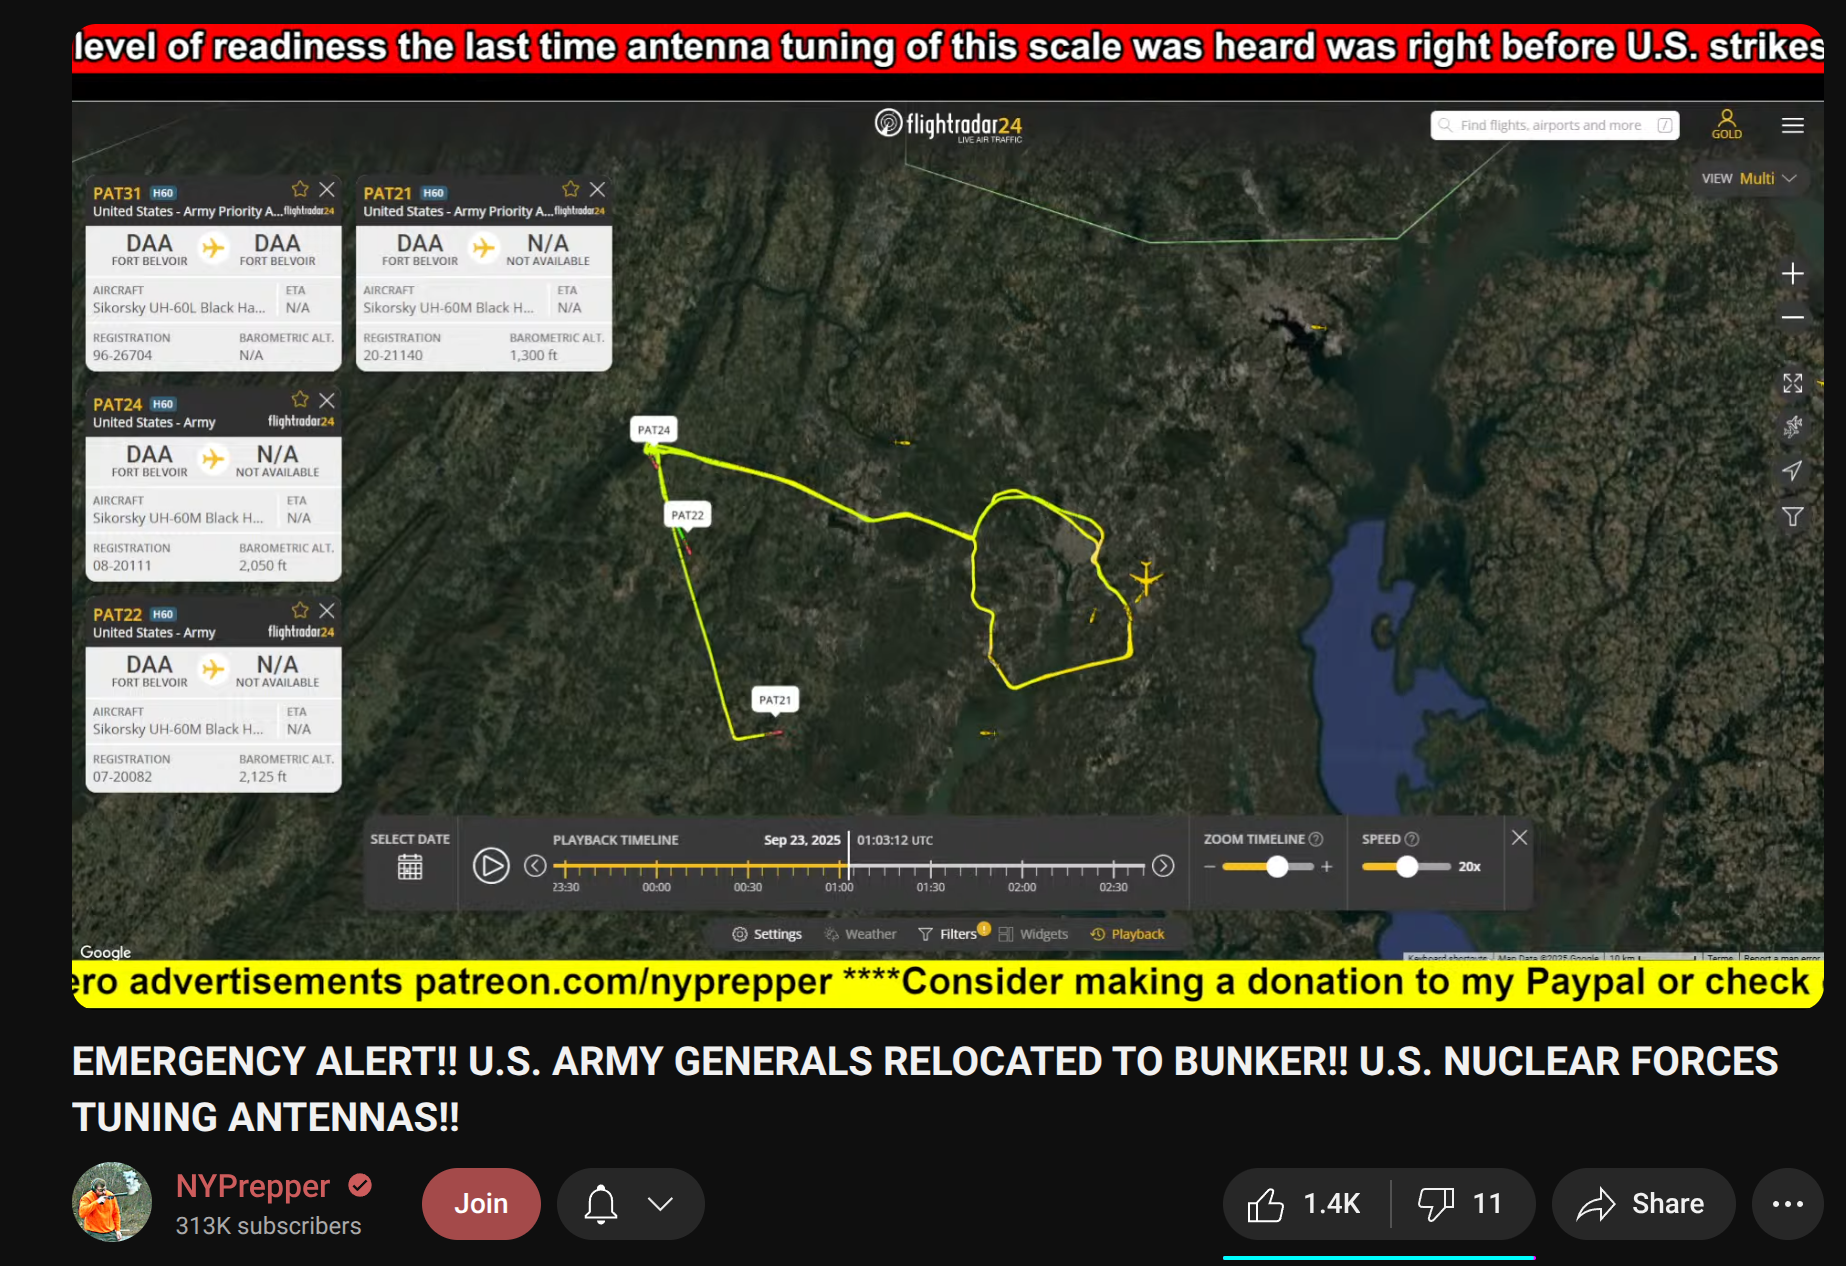The width and height of the screenshot is (1846, 1266).
Task: Play the playback timeline
Action: (491, 865)
